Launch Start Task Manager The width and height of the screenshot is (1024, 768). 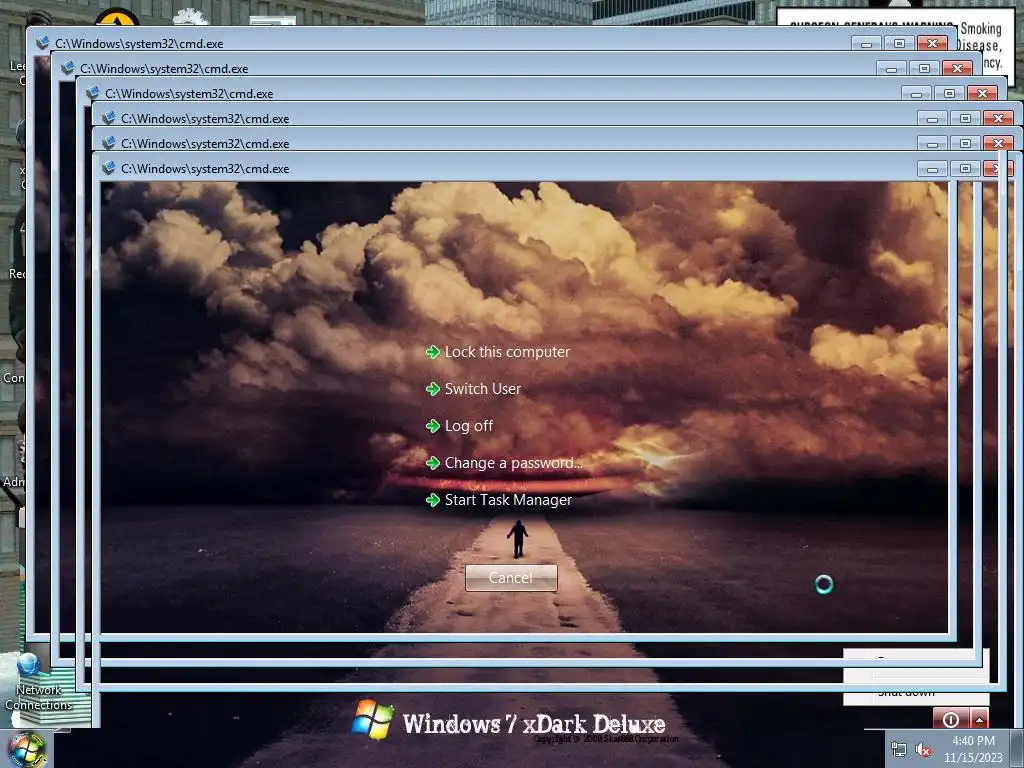pos(498,500)
